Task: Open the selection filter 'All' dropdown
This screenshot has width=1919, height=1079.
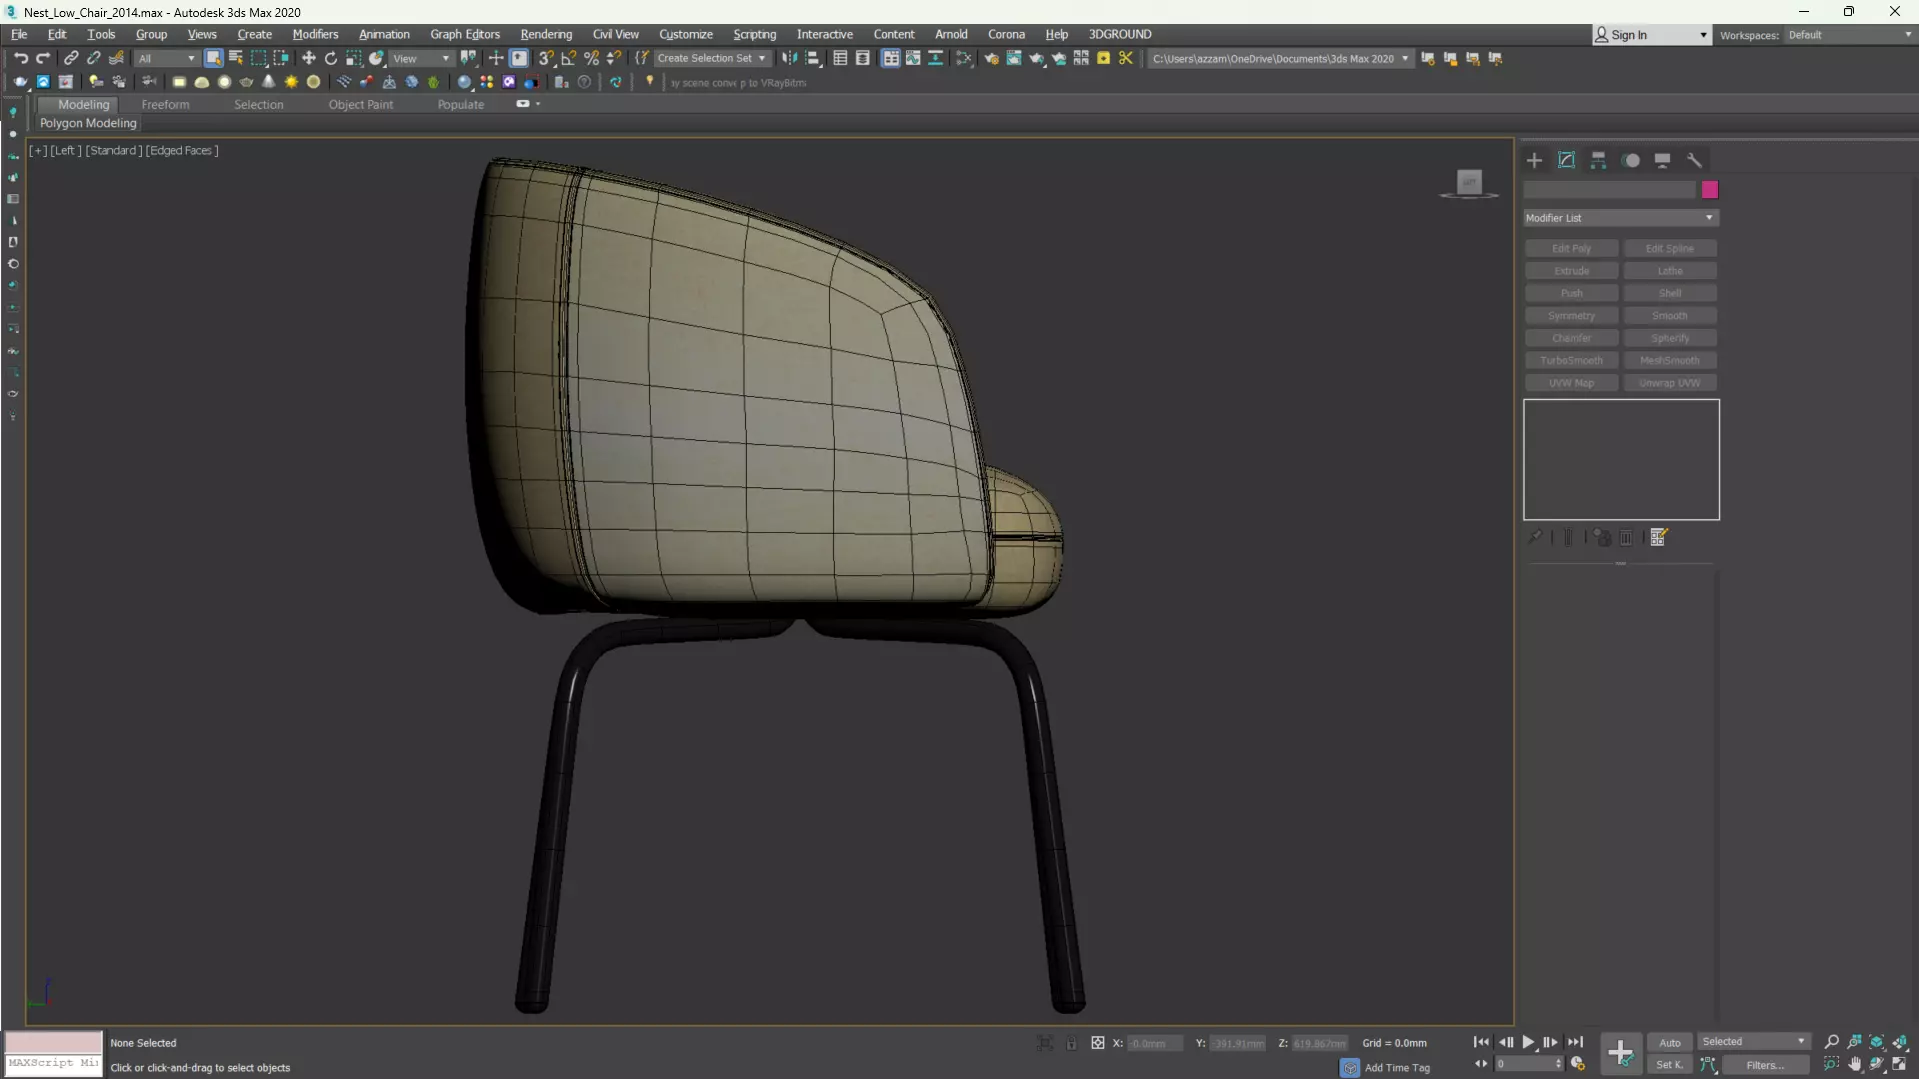Action: pos(166,58)
